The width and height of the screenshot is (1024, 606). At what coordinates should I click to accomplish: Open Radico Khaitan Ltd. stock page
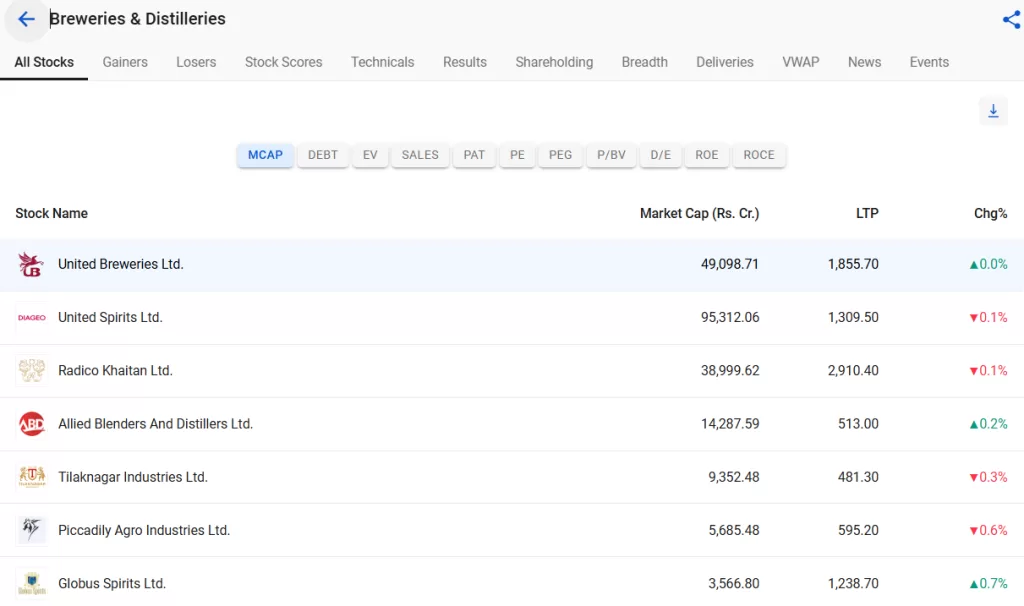tap(116, 370)
